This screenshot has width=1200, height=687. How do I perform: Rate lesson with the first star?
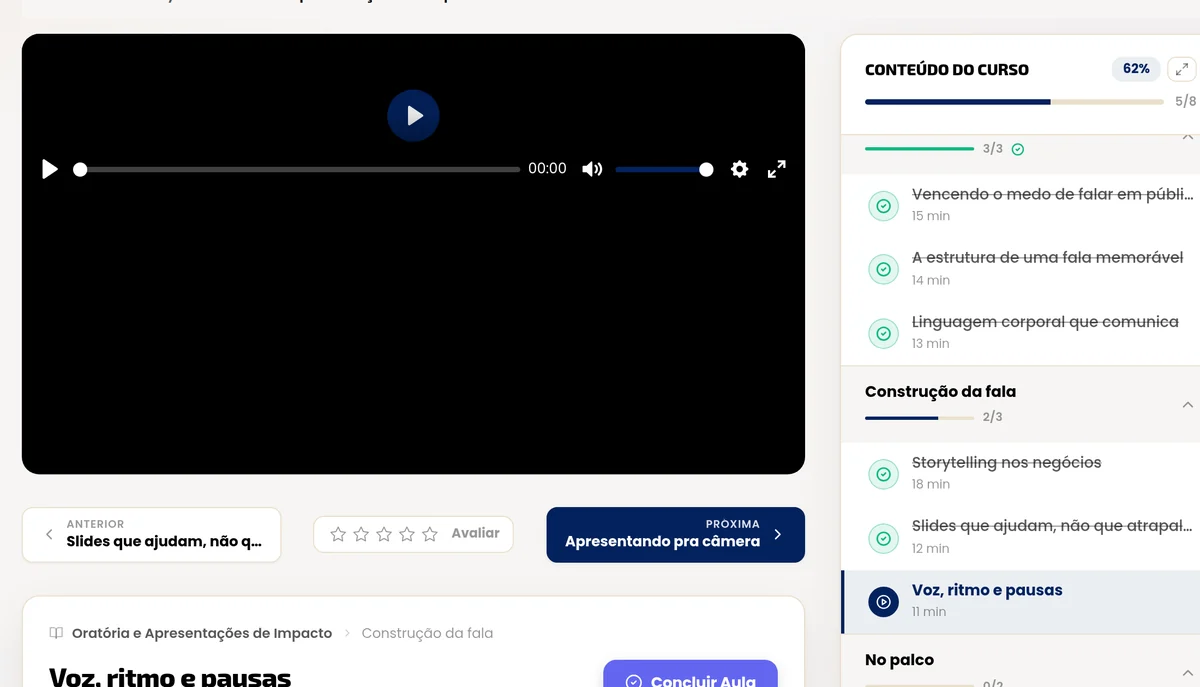(x=338, y=534)
